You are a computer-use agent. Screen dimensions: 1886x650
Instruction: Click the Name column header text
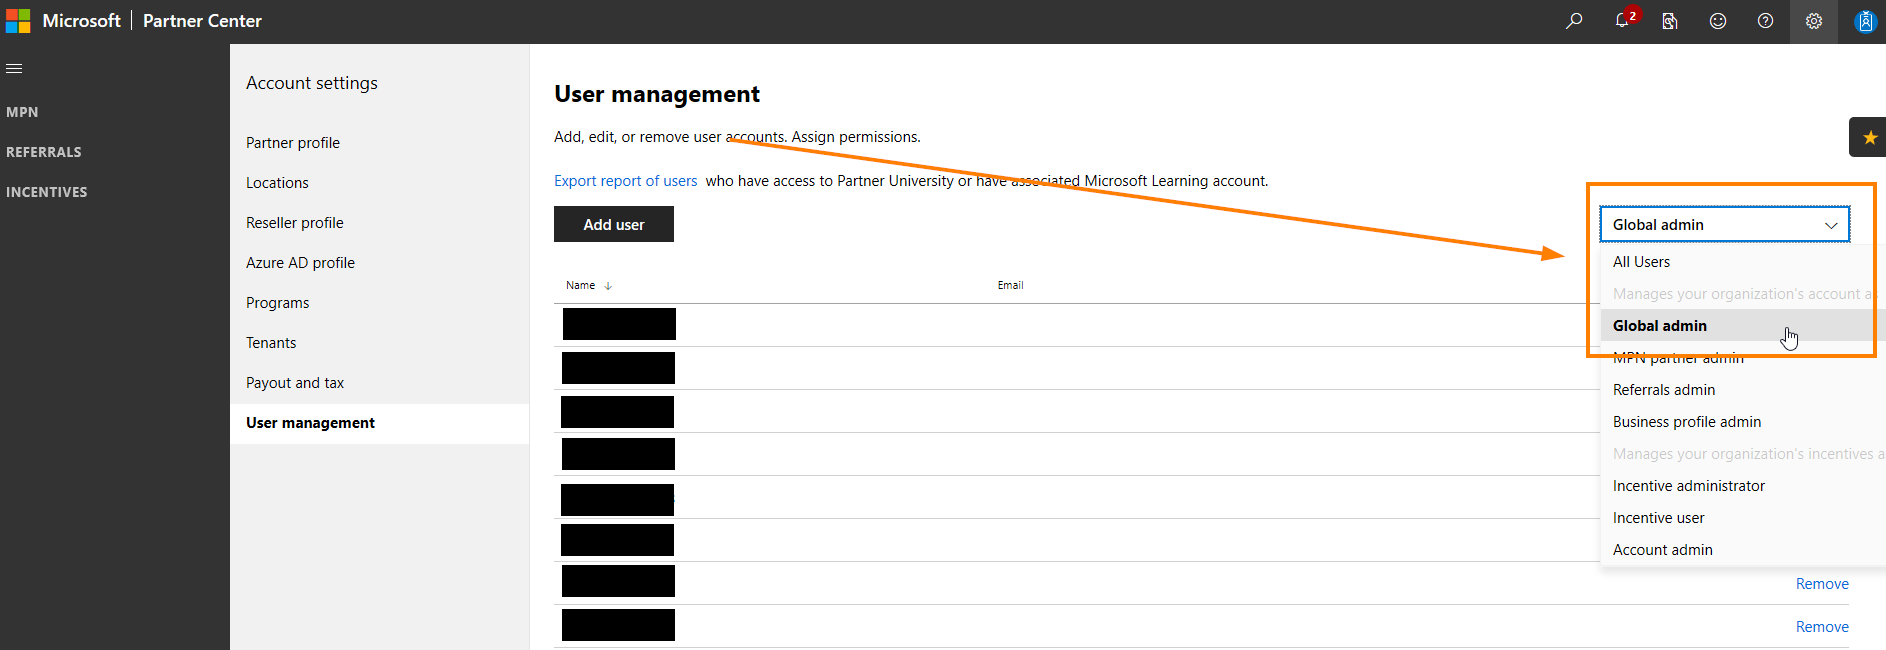click(x=580, y=285)
